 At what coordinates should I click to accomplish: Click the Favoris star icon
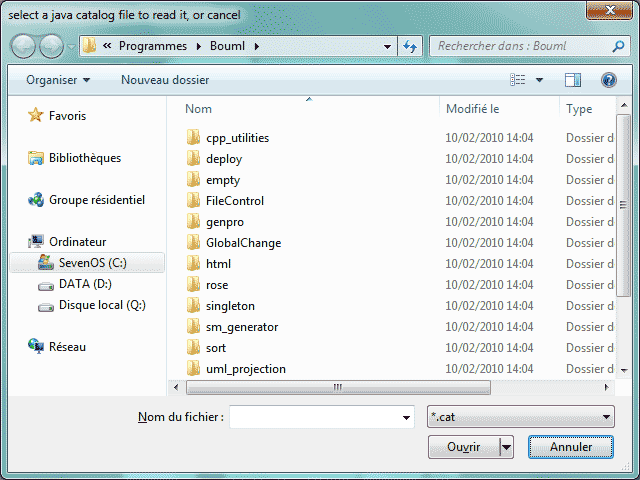(36, 115)
